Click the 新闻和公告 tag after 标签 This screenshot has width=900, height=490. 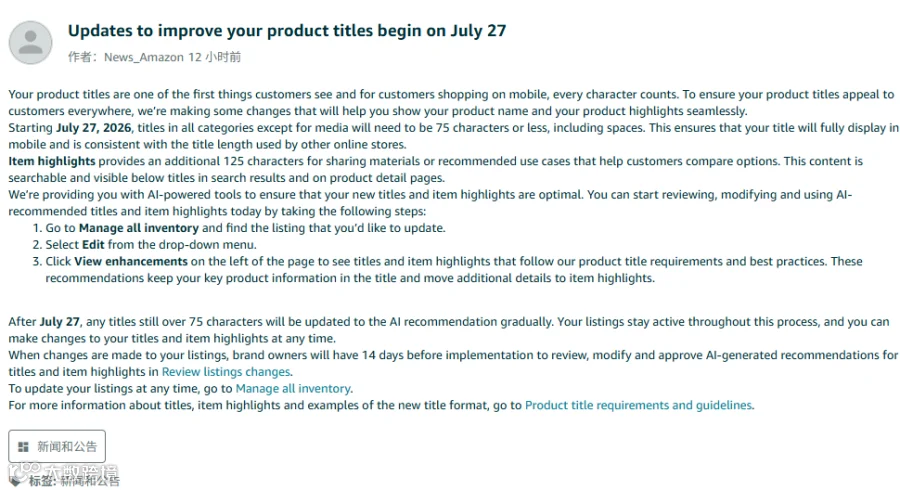[x=91, y=481]
